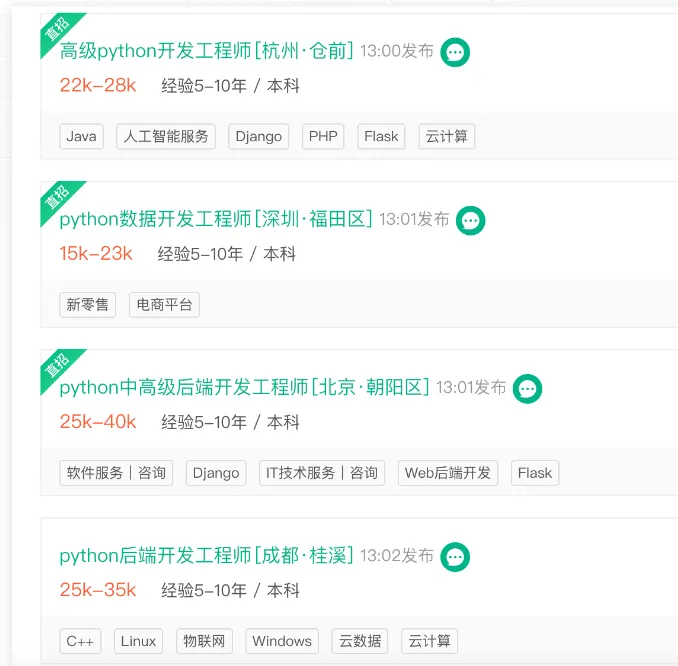Image resolution: width=678 pixels, height=666 pixels.
Task: Select Django tag in Beijing job card
Action: [216, 473]
